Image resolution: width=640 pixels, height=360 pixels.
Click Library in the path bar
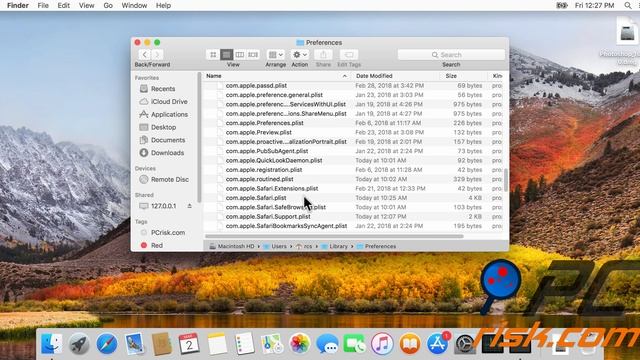(335, 247)
